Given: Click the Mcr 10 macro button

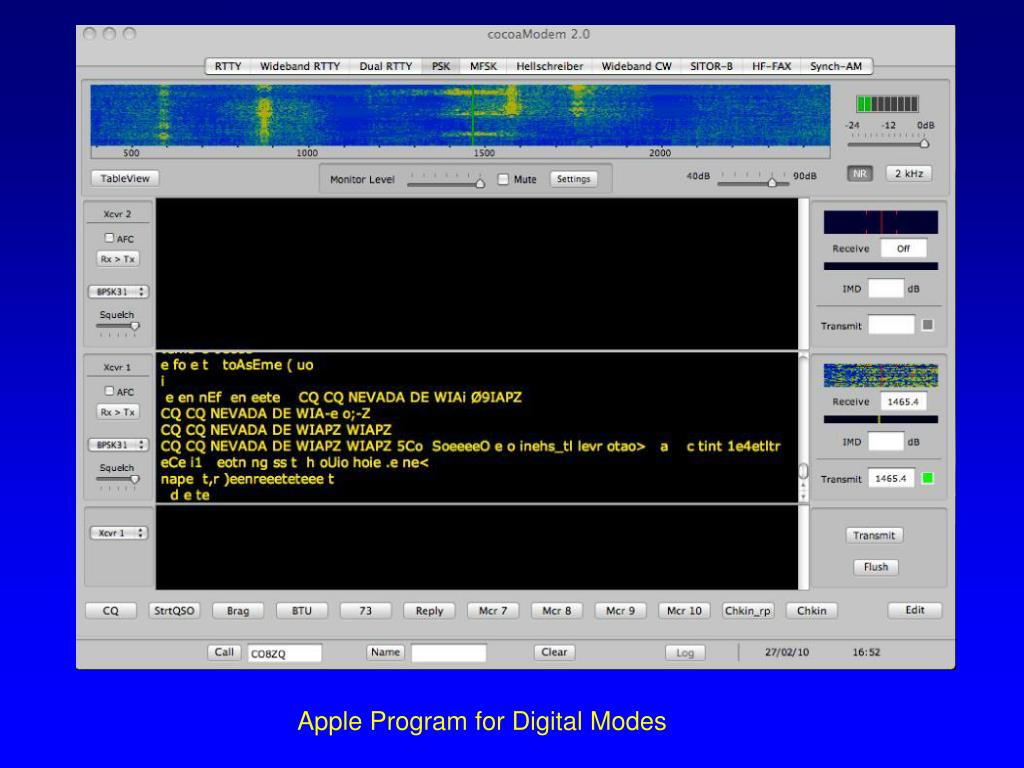Looking at the screenshot, I should point(684,611).
